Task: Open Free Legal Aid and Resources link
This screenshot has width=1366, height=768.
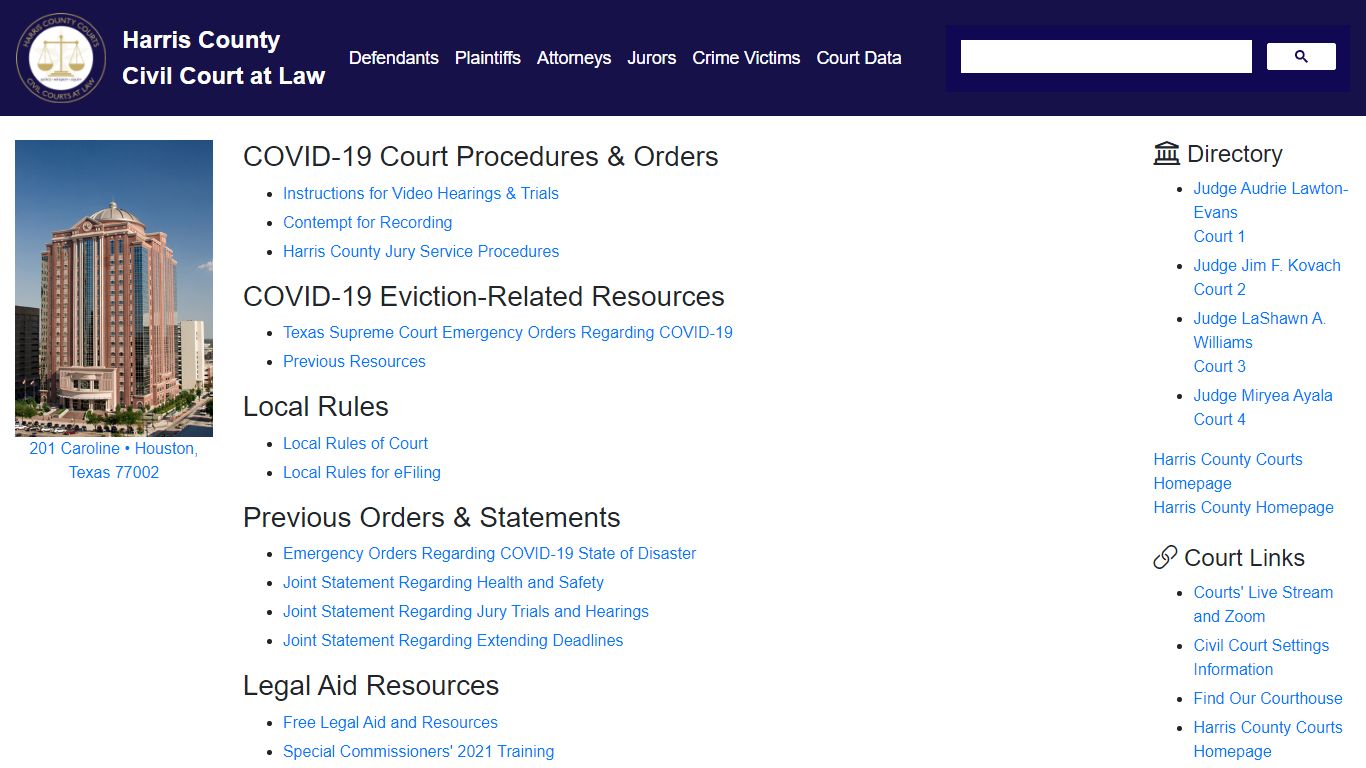Action: click(x=390, y=722)
